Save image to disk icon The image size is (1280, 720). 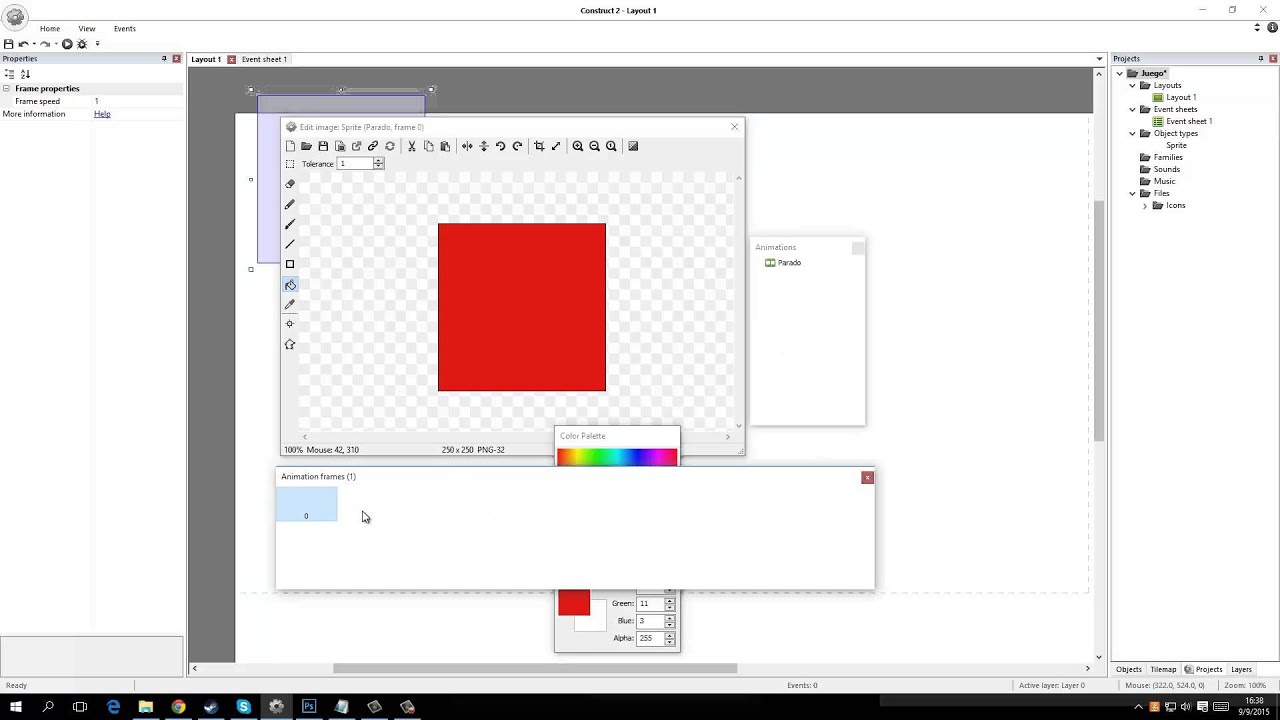coord(323,146)
